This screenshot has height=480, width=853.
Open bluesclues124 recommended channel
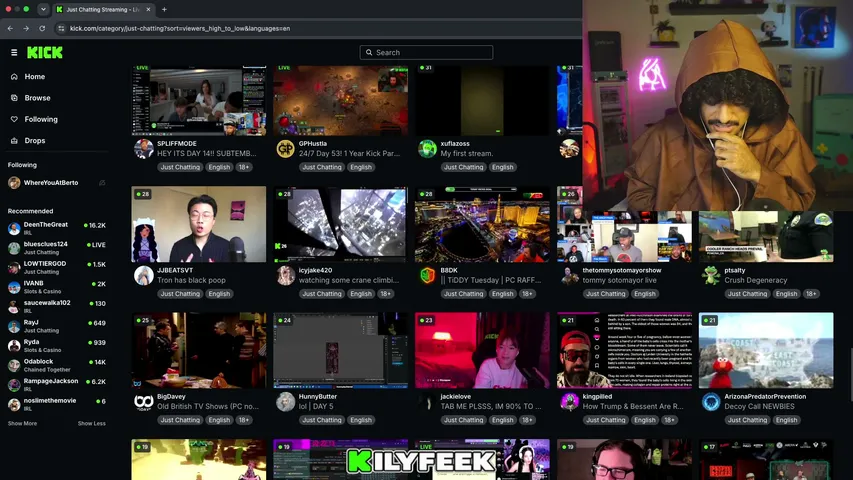pyautogui.click(x=57, y=248)
